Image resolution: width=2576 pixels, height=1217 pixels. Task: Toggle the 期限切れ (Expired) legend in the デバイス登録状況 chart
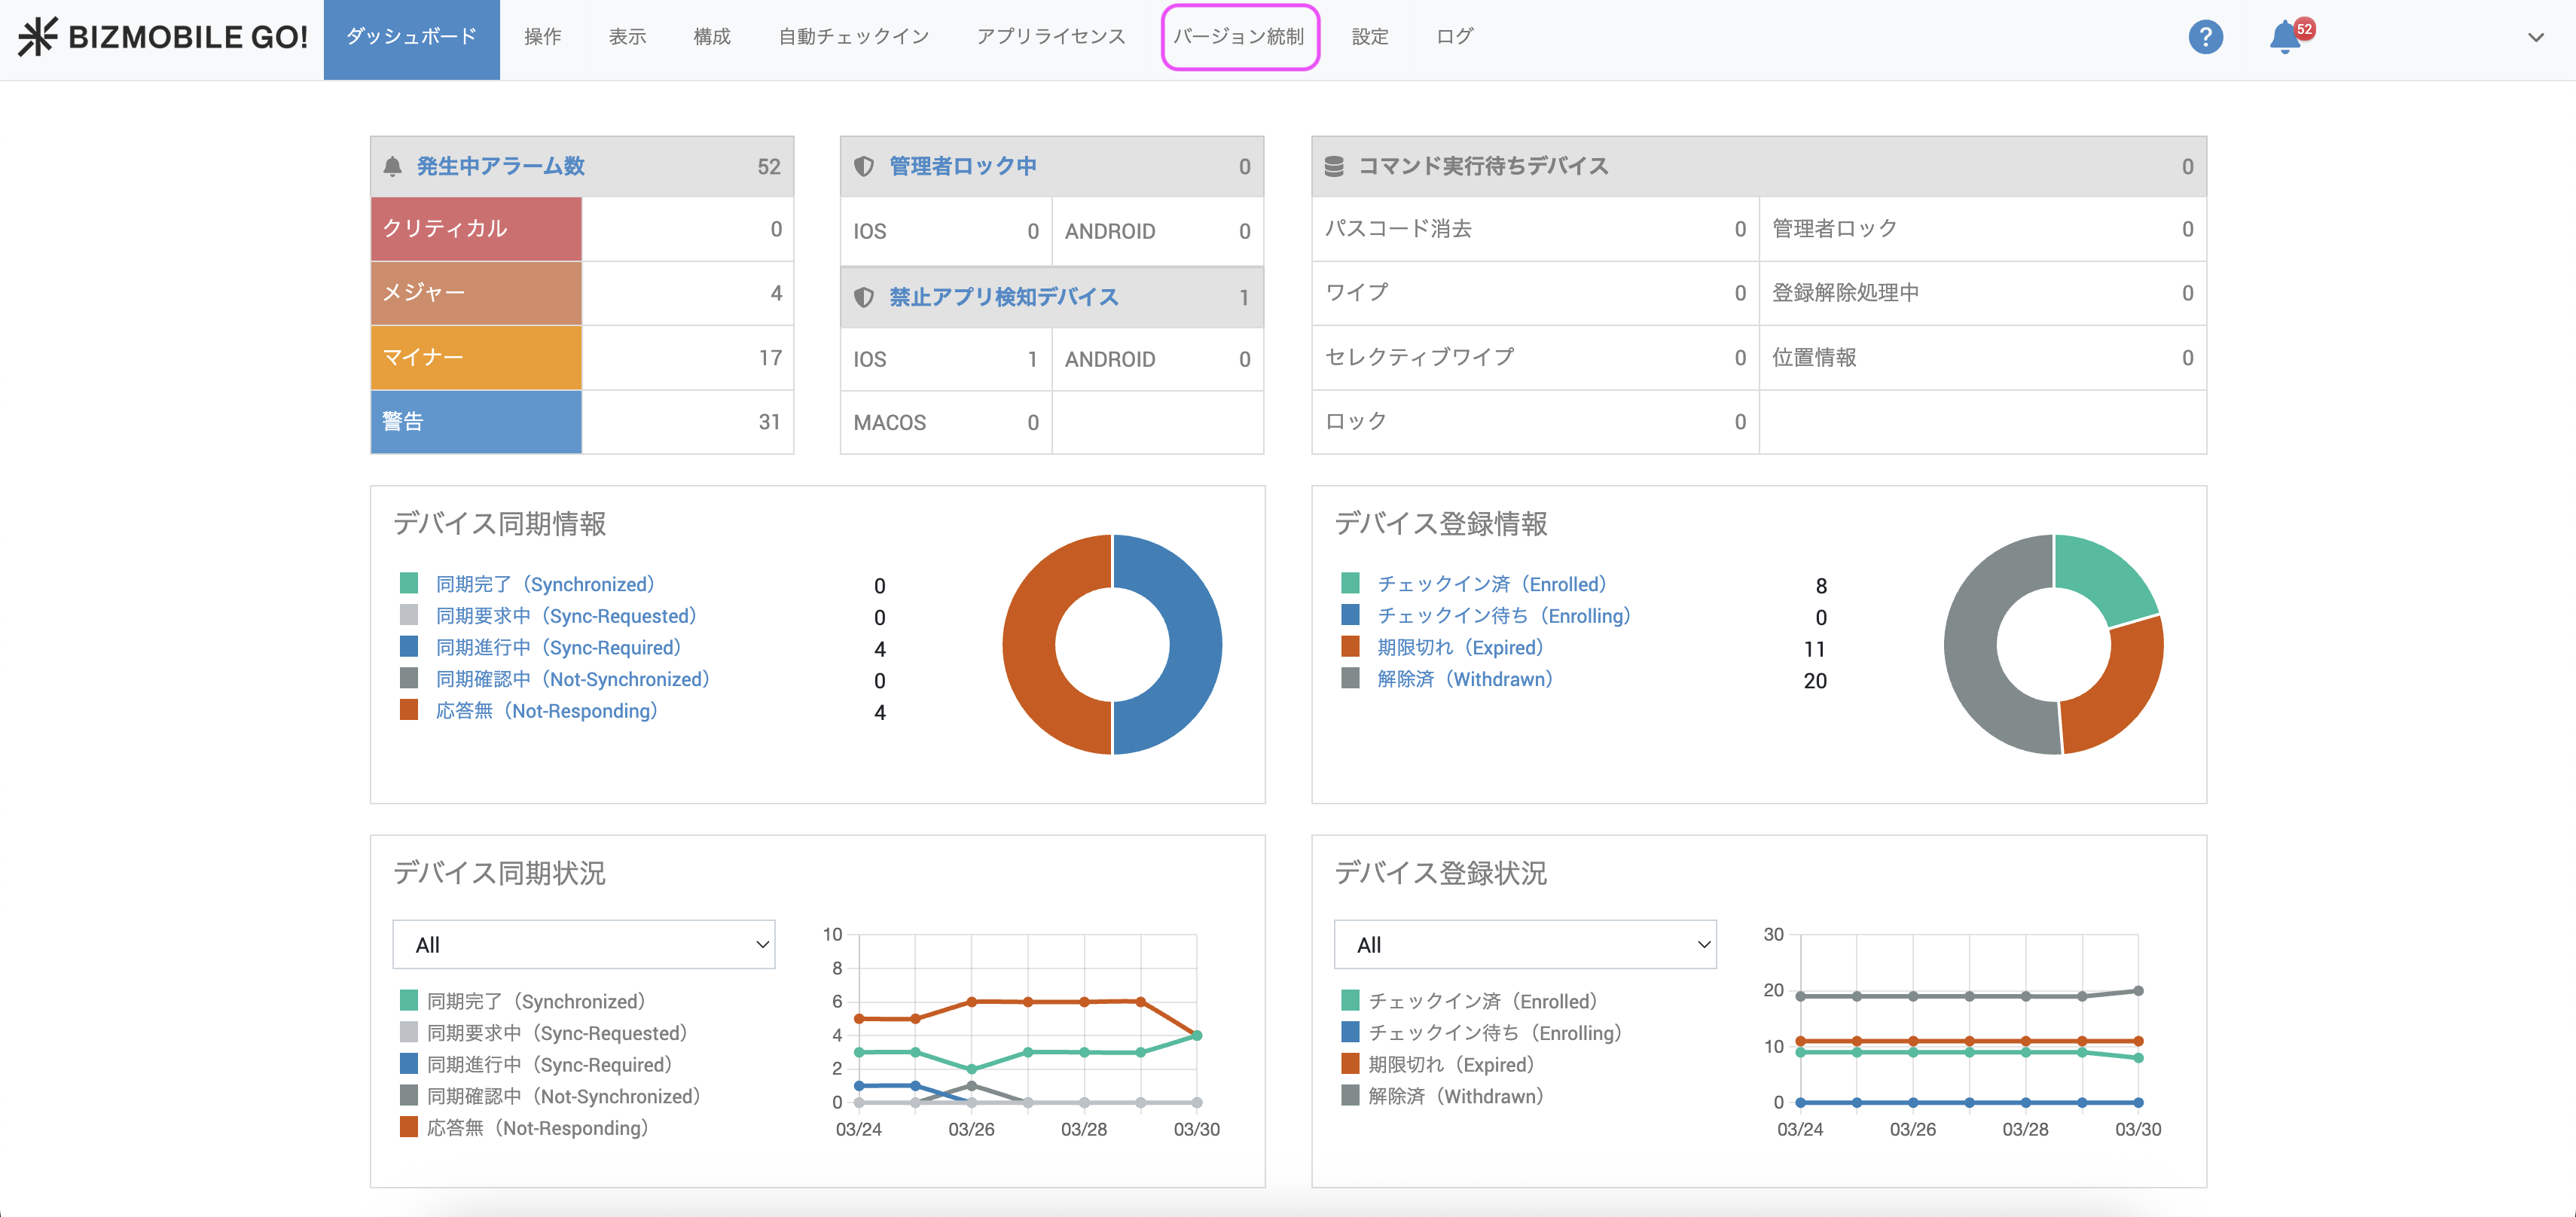pos(1450,1065)
